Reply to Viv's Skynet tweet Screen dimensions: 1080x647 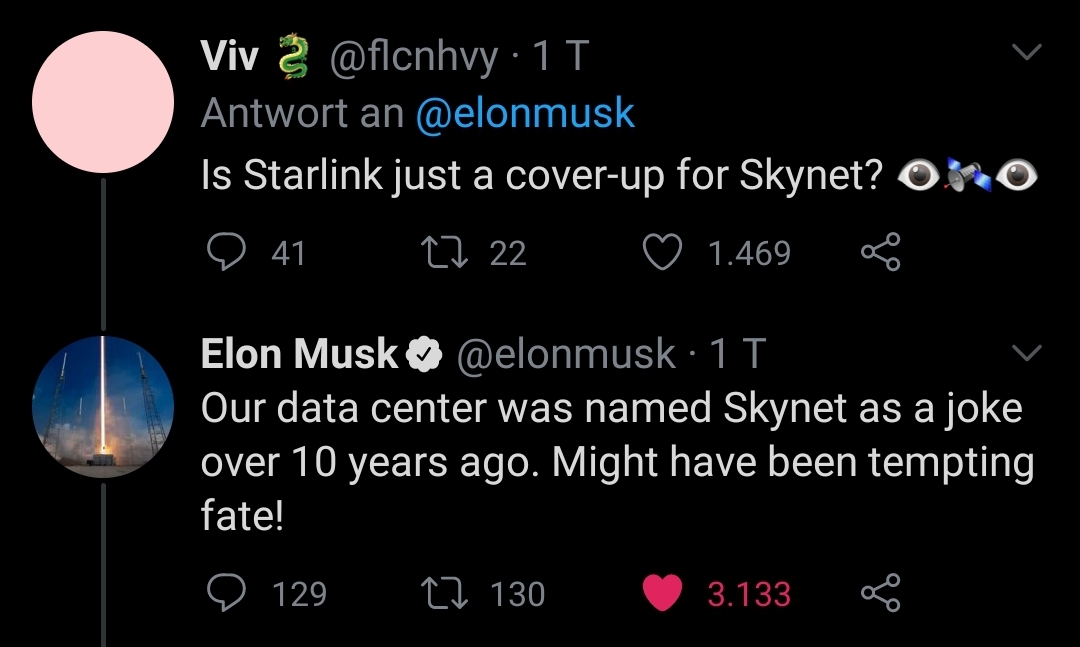pos(226,253)
